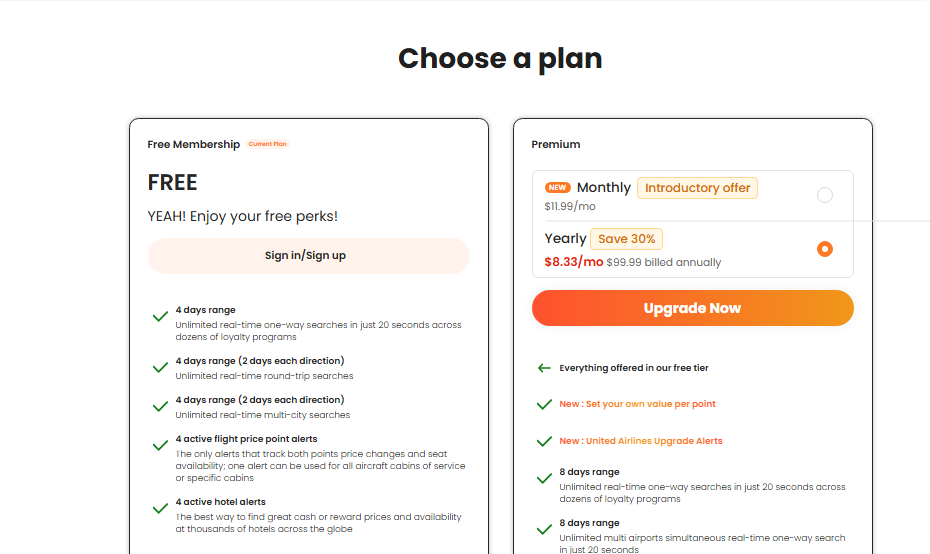This screenshot has height=554, width=930.
Task: Click the Upgrade Now button
Action: coord(692,308)
